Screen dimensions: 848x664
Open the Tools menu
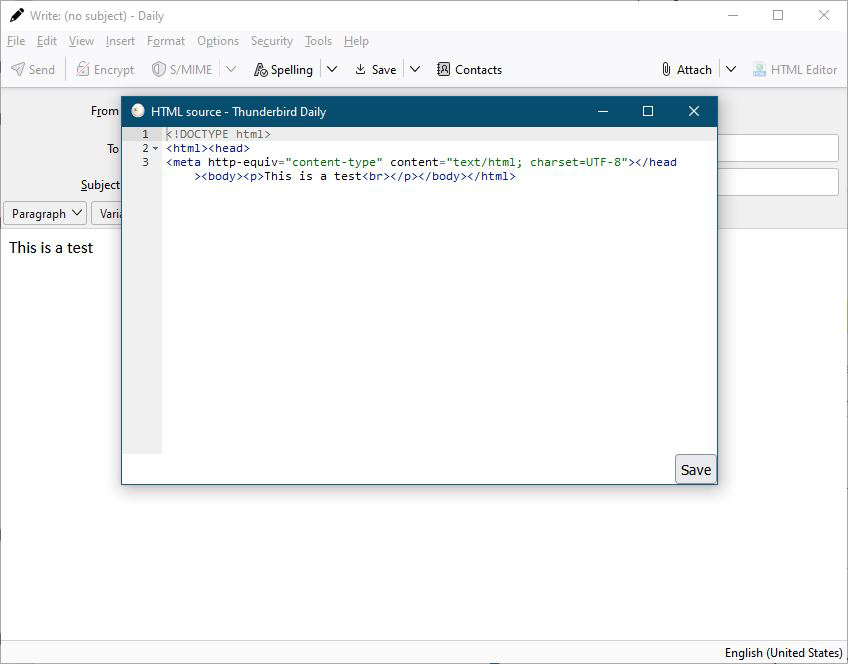pos(318,41)
